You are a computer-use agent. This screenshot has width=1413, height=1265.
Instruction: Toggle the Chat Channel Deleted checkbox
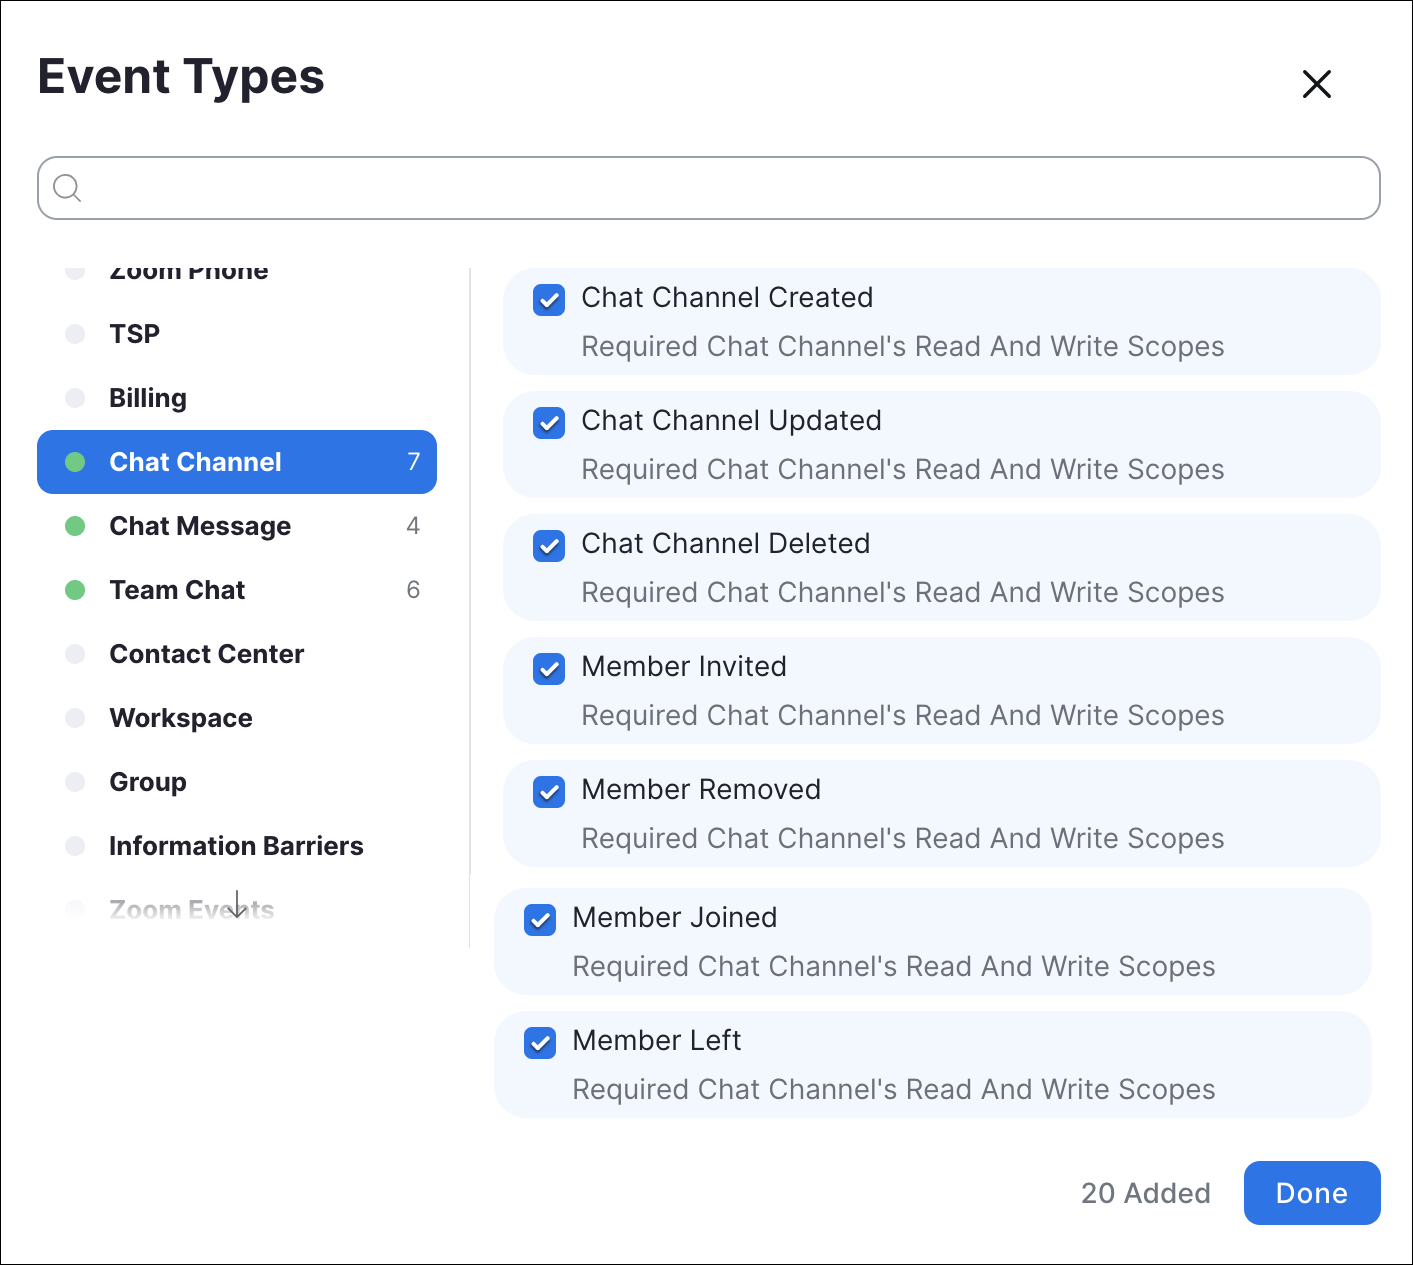coord(549,546)
